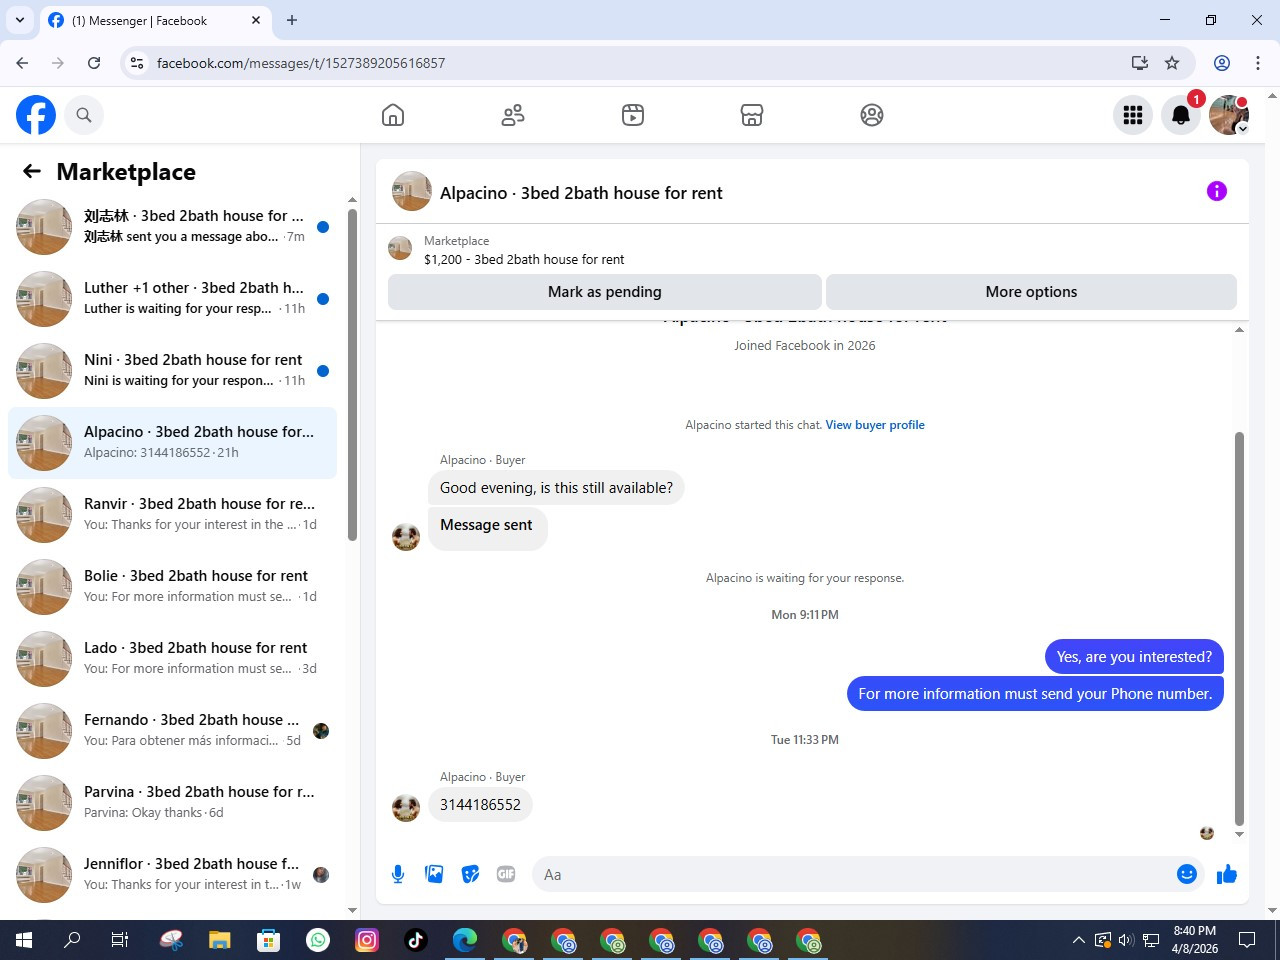
Task: Open Instagram from the taskbar
Action: click(x=367, y=940)
